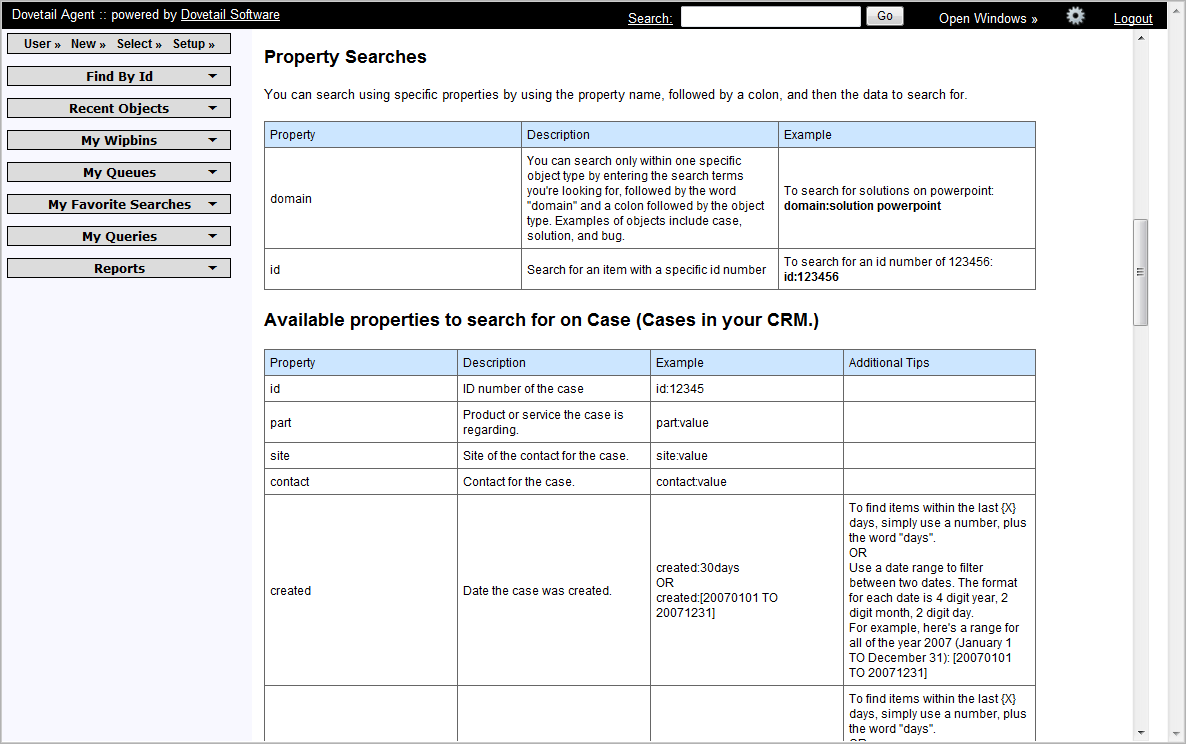Click the Go search button
The height and width of the screenshot is (744, 1186).
[885, 16]
